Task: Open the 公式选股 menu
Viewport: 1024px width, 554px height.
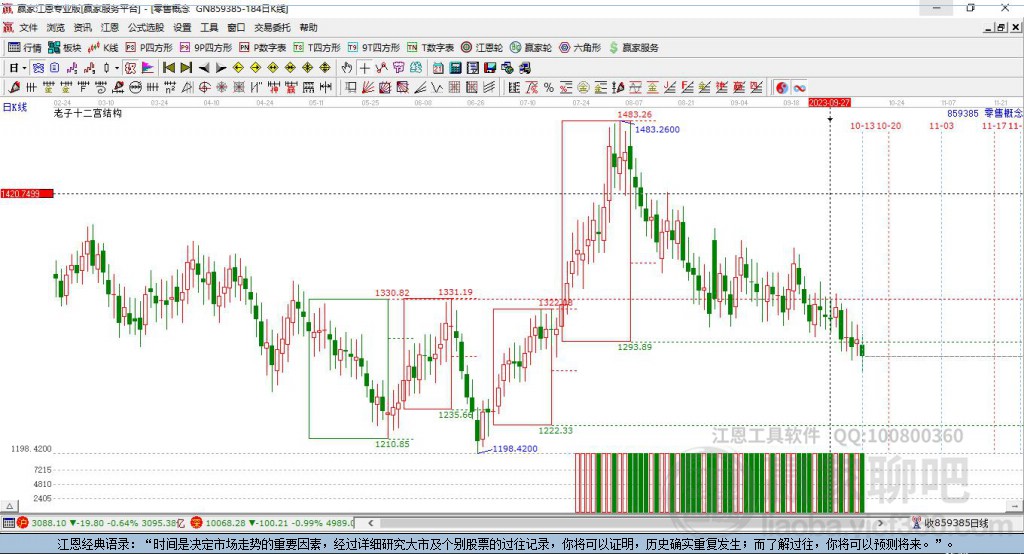Action: coord(146,27)
